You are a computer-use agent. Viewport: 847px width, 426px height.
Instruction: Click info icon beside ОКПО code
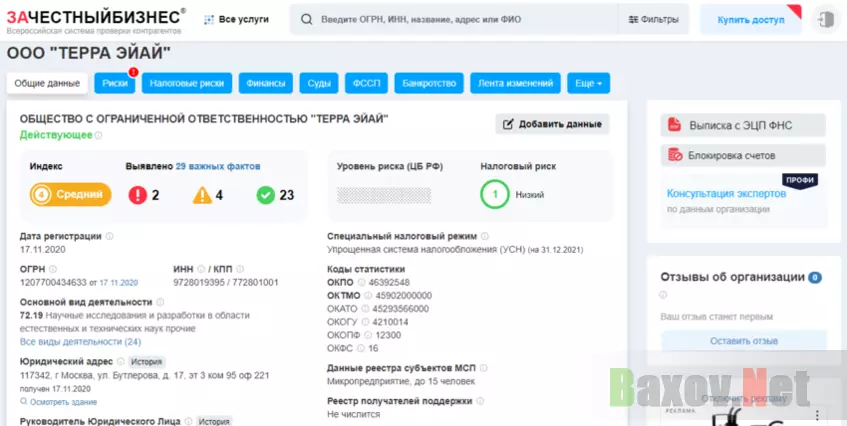tap(361, 282)
